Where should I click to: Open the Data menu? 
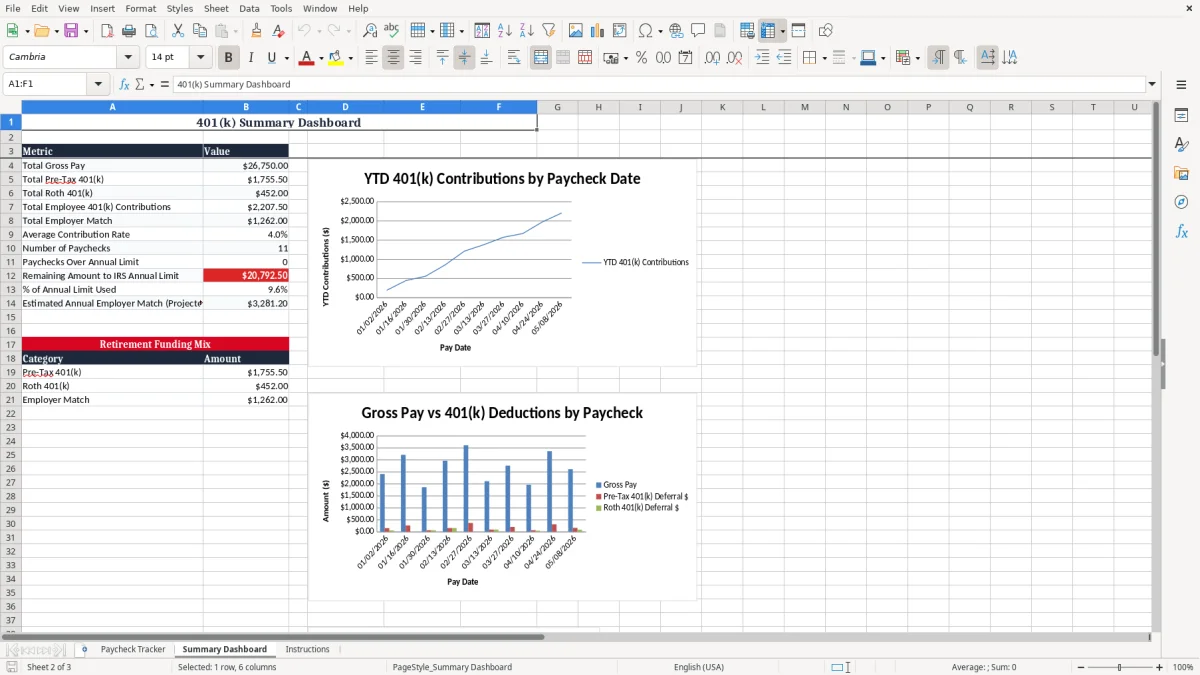[x=249, y=8]
